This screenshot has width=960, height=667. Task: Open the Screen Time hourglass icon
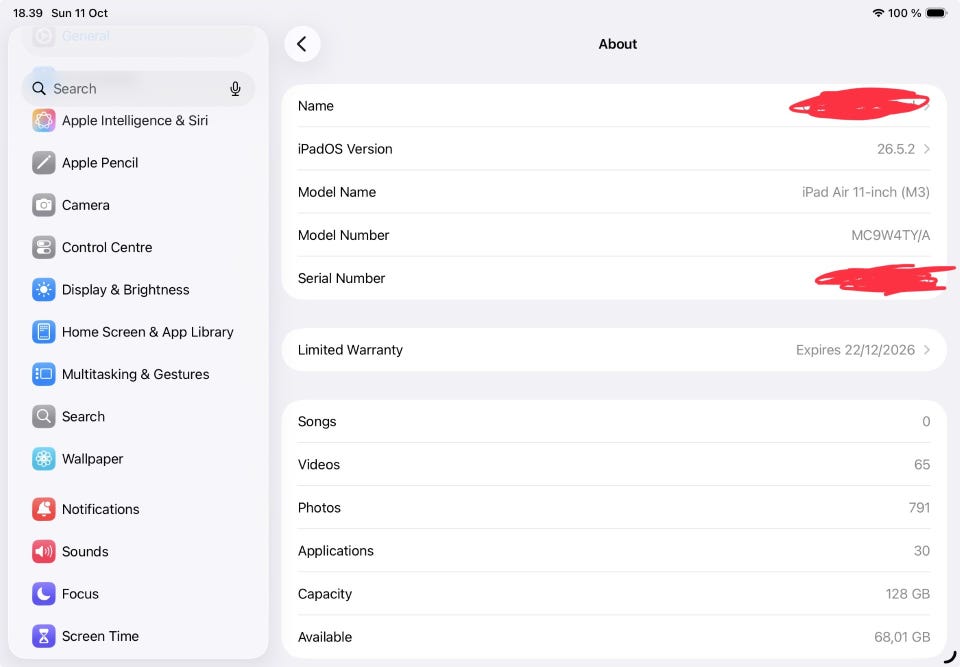[43, 635]
